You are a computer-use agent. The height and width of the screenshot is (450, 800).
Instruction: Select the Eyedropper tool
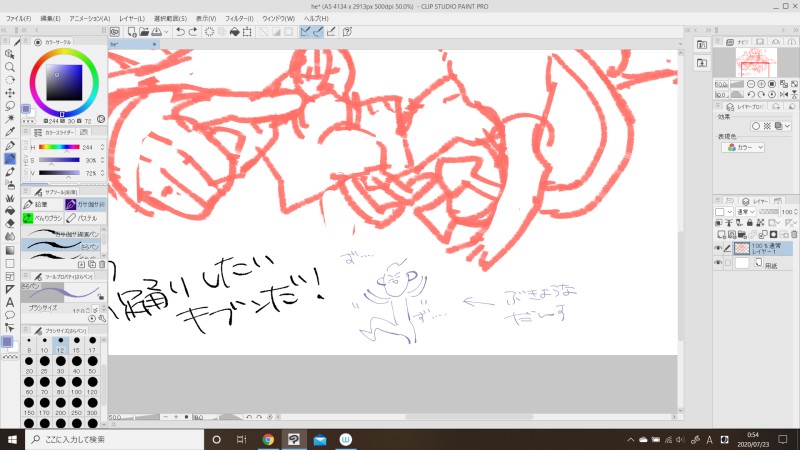pyautogui.click(x=9, y=131)
